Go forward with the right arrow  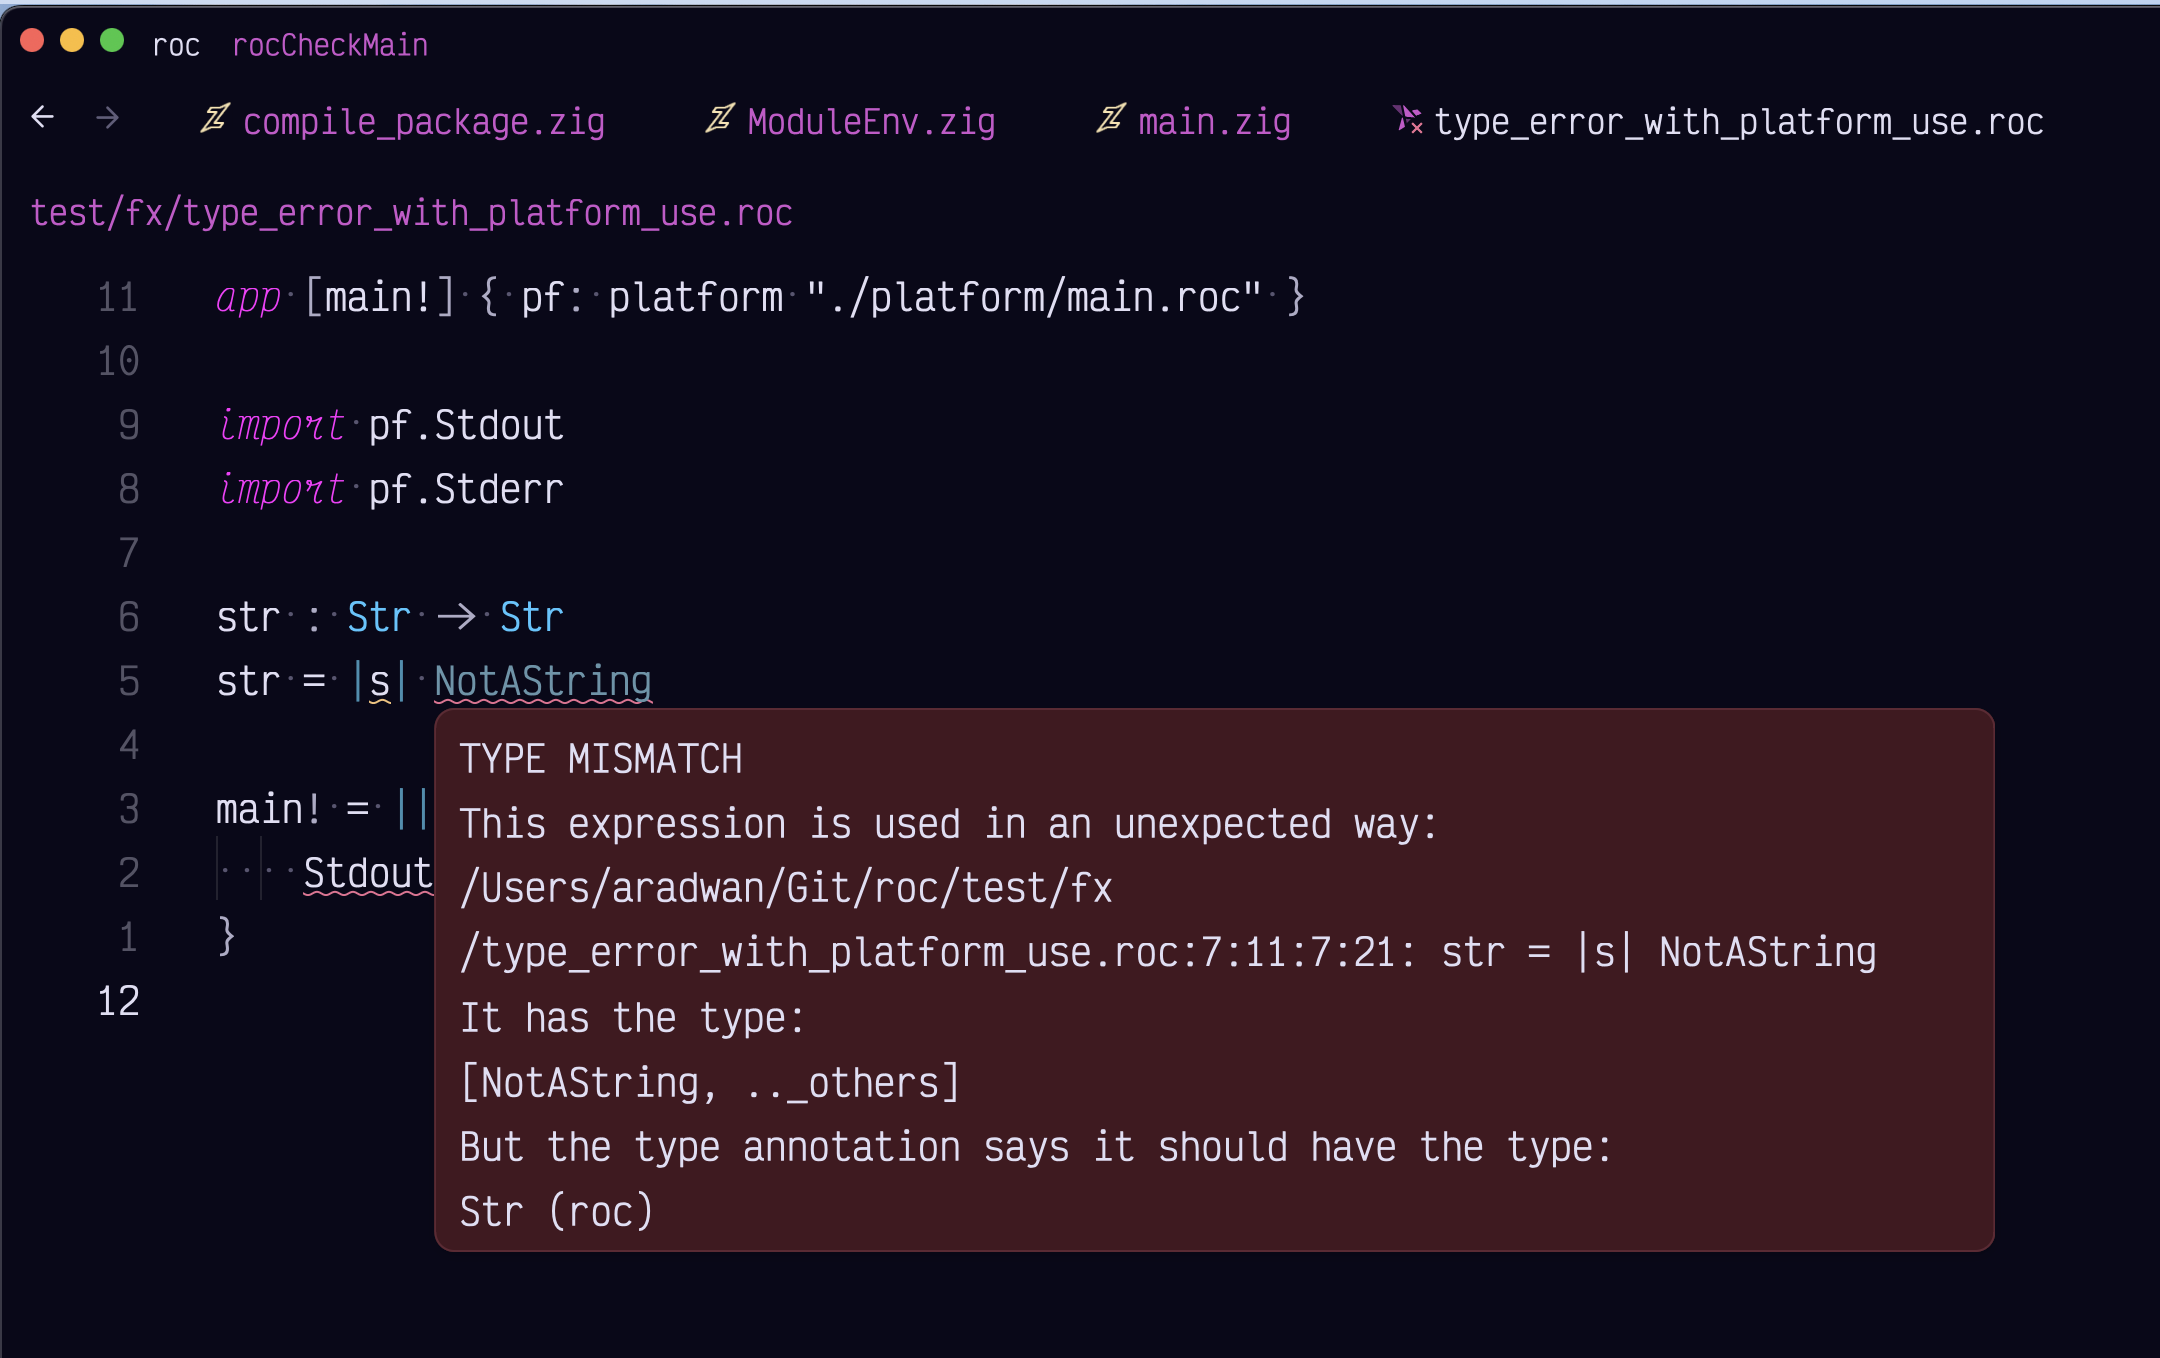point(107,118)
